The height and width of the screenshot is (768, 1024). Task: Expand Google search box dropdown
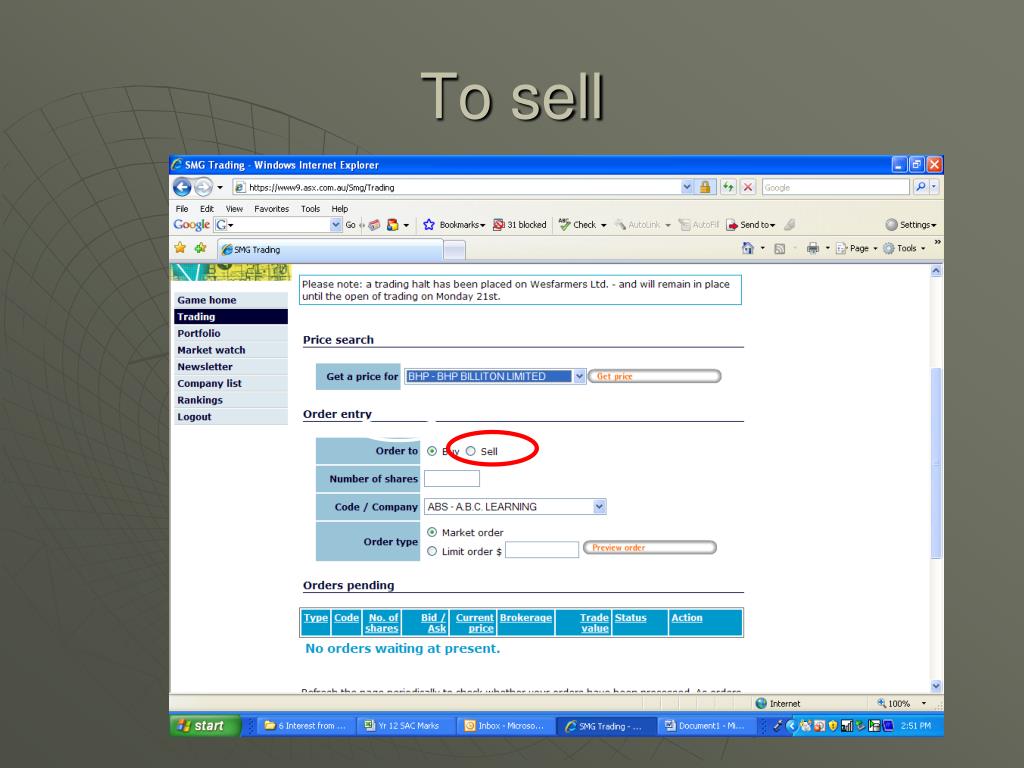(x=336, y=225)
